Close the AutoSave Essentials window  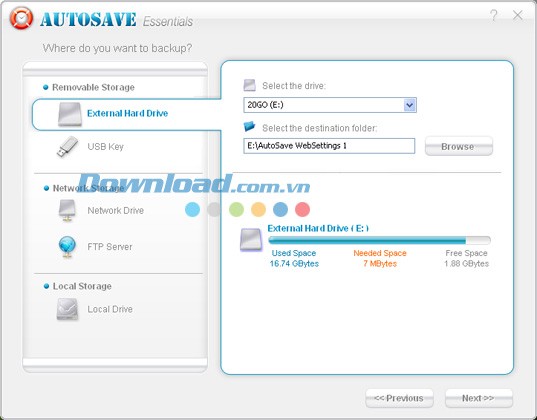[517, 15]
